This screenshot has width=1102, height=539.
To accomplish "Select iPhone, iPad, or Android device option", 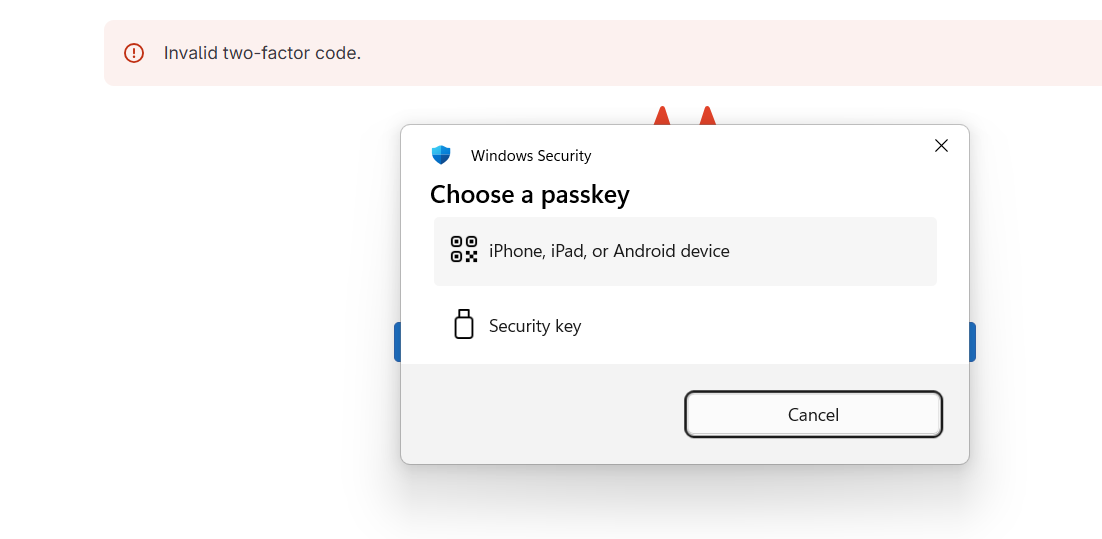I will (x=609, y=251).
